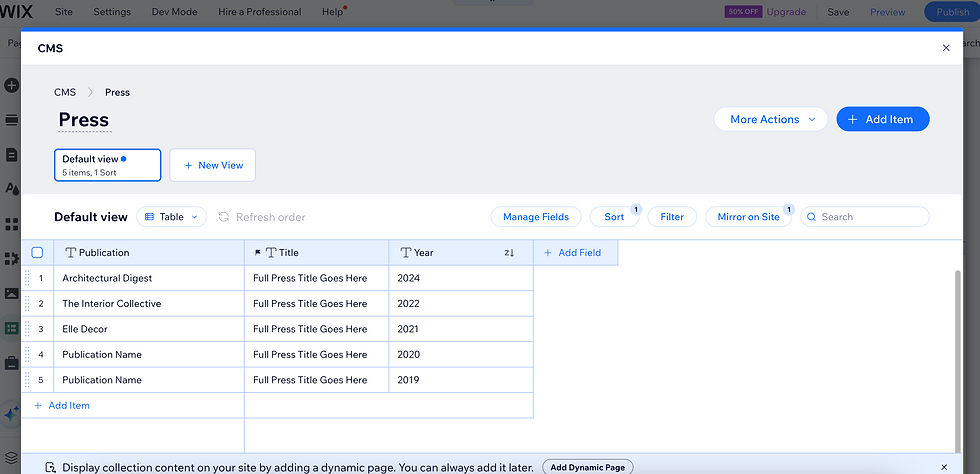
Task: Click the dynamic page info icon in banner
Action: (51, 467)
